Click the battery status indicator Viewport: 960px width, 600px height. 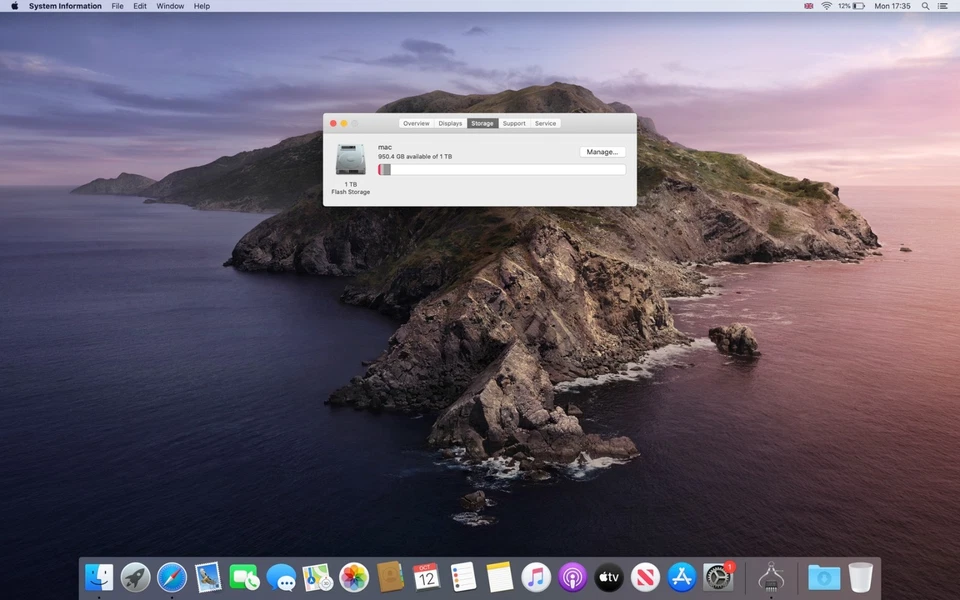point(852,6)
